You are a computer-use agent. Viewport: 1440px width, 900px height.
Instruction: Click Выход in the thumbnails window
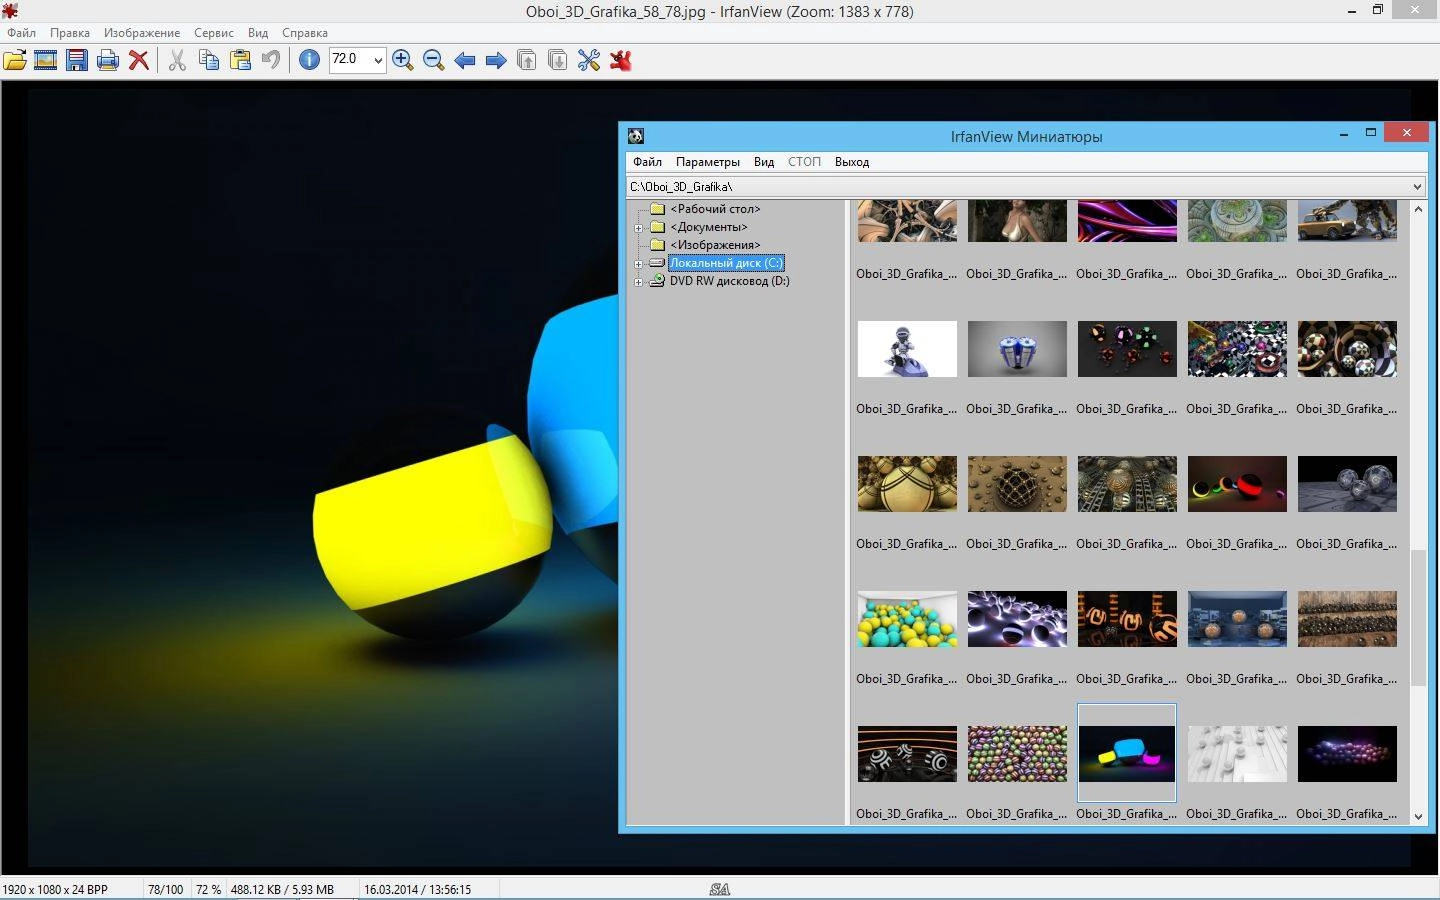852,162
